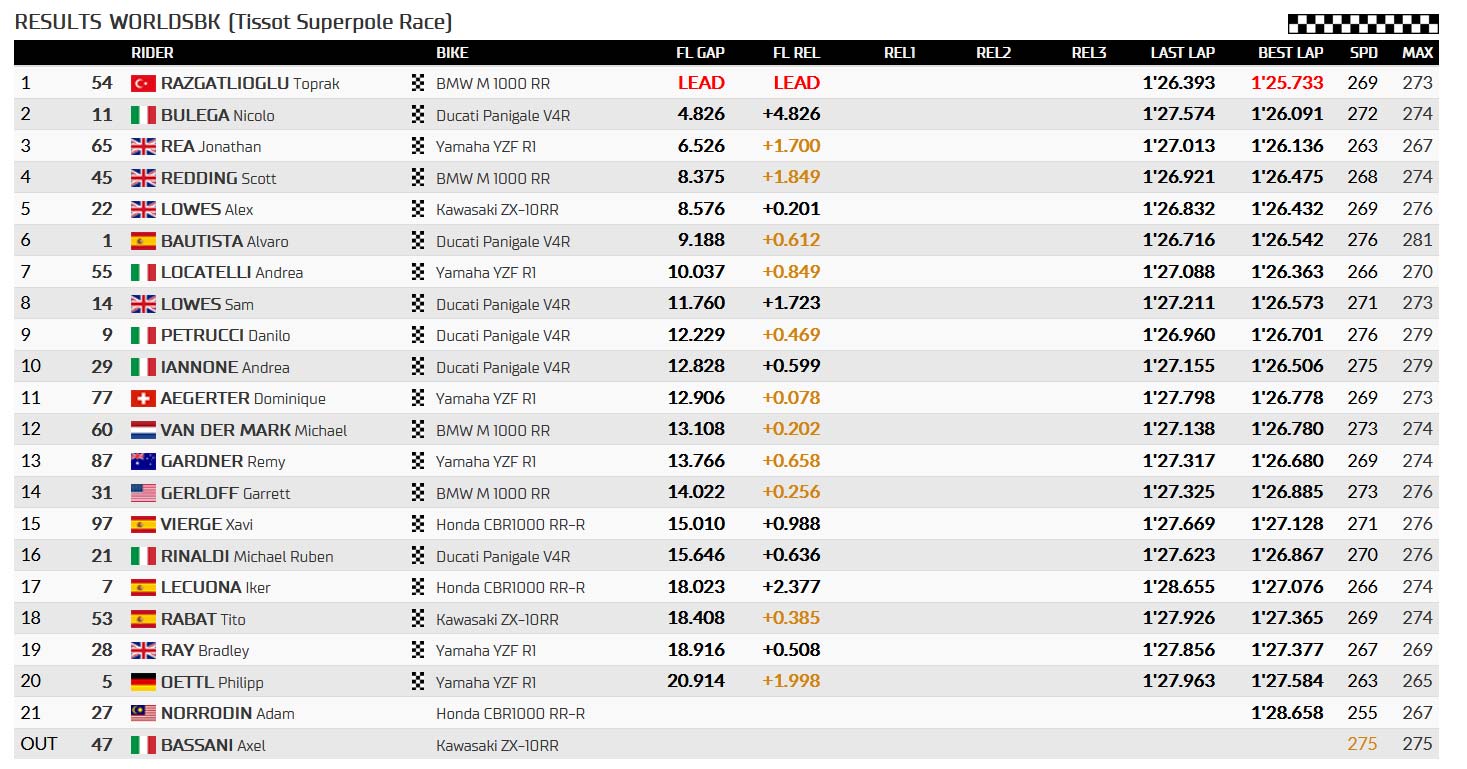Click Gerloff's best lap time 1'26.885
Image resolution: width=1467 pixels, height=769 pixels.
tap(1287, 493)
